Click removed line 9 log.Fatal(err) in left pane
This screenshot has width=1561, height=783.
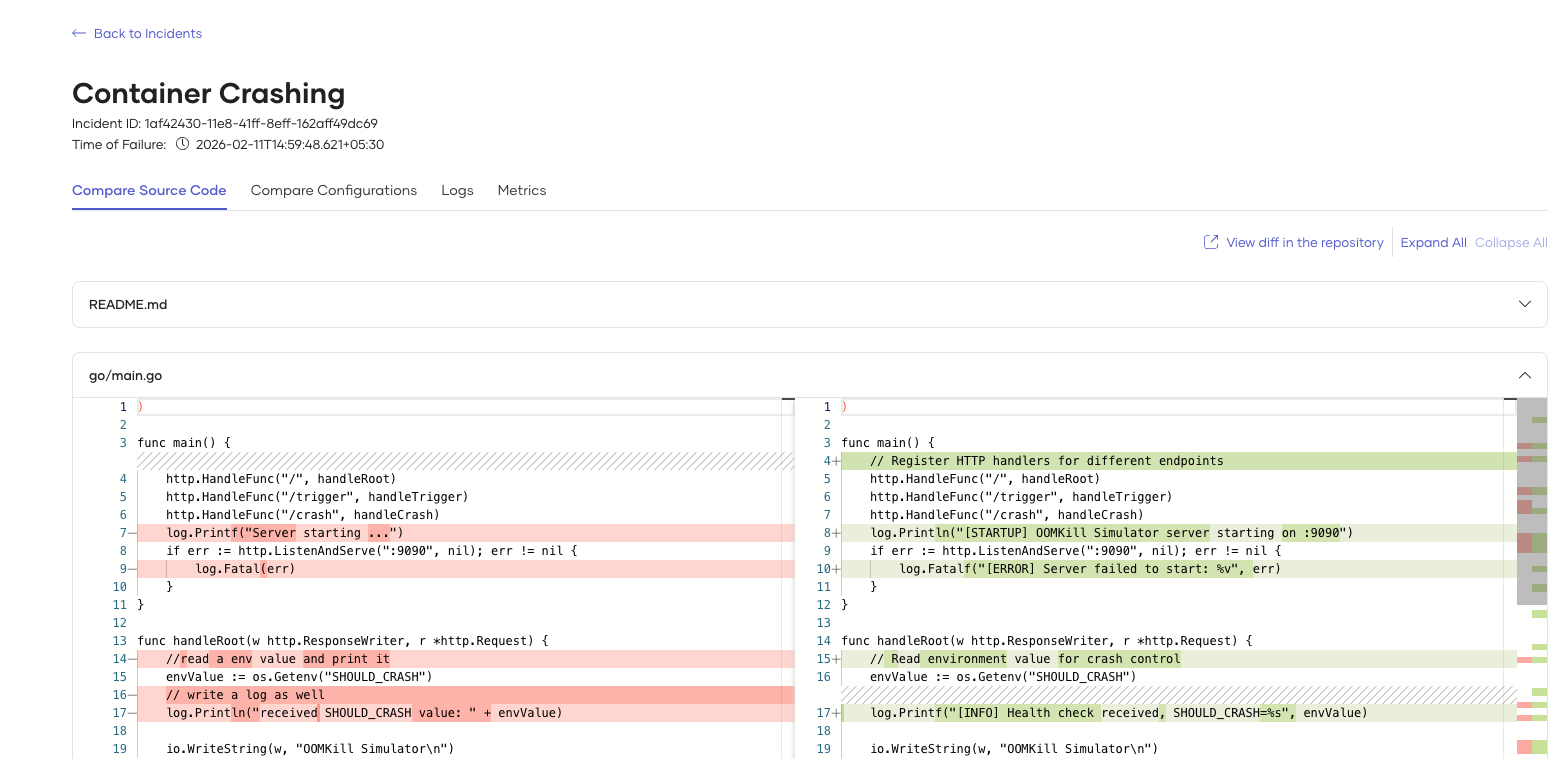(x=245, y=569)
